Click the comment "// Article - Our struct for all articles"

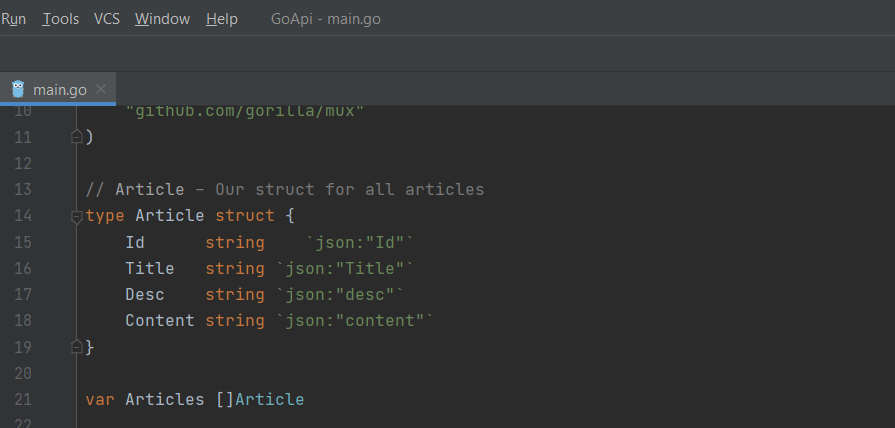[x=285, y=189]
